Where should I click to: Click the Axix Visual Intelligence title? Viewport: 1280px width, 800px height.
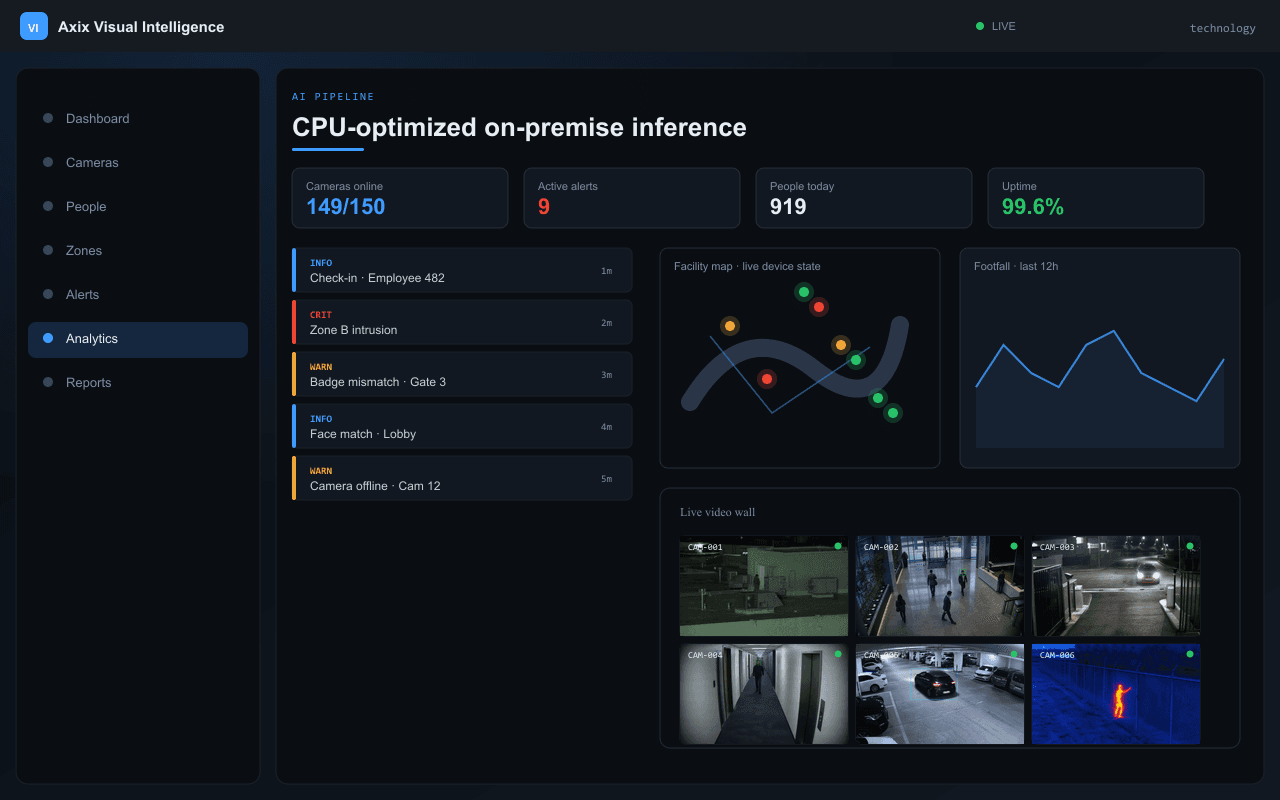click(x=141, y=27)
